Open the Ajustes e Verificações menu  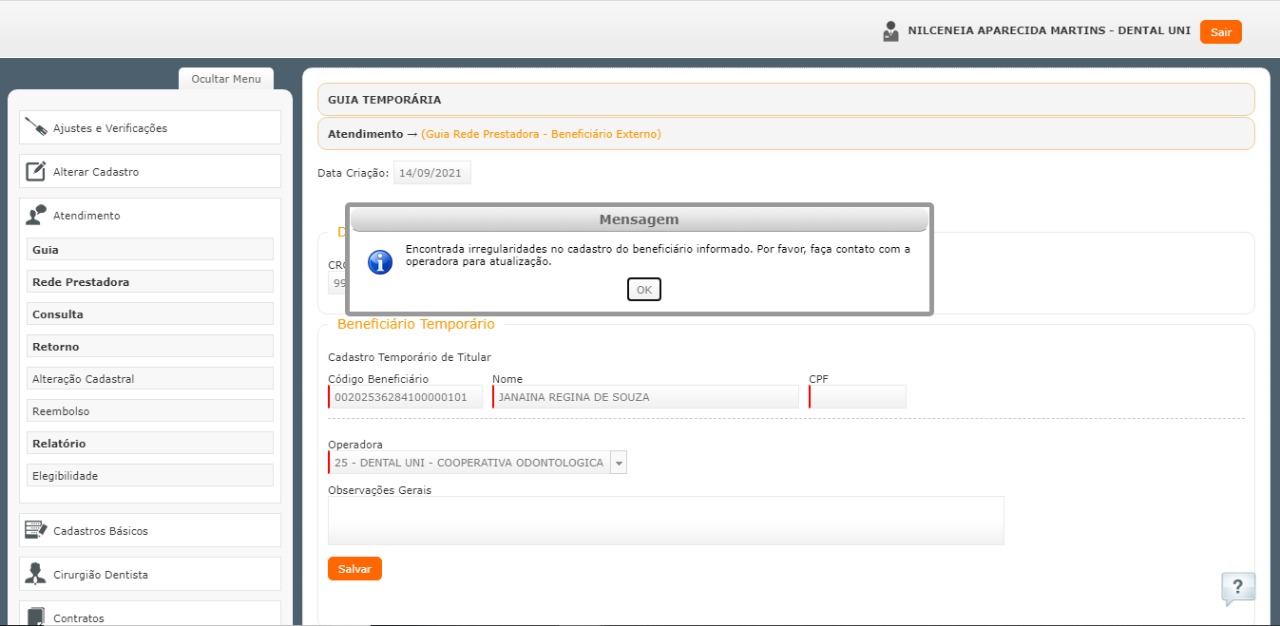150,128
